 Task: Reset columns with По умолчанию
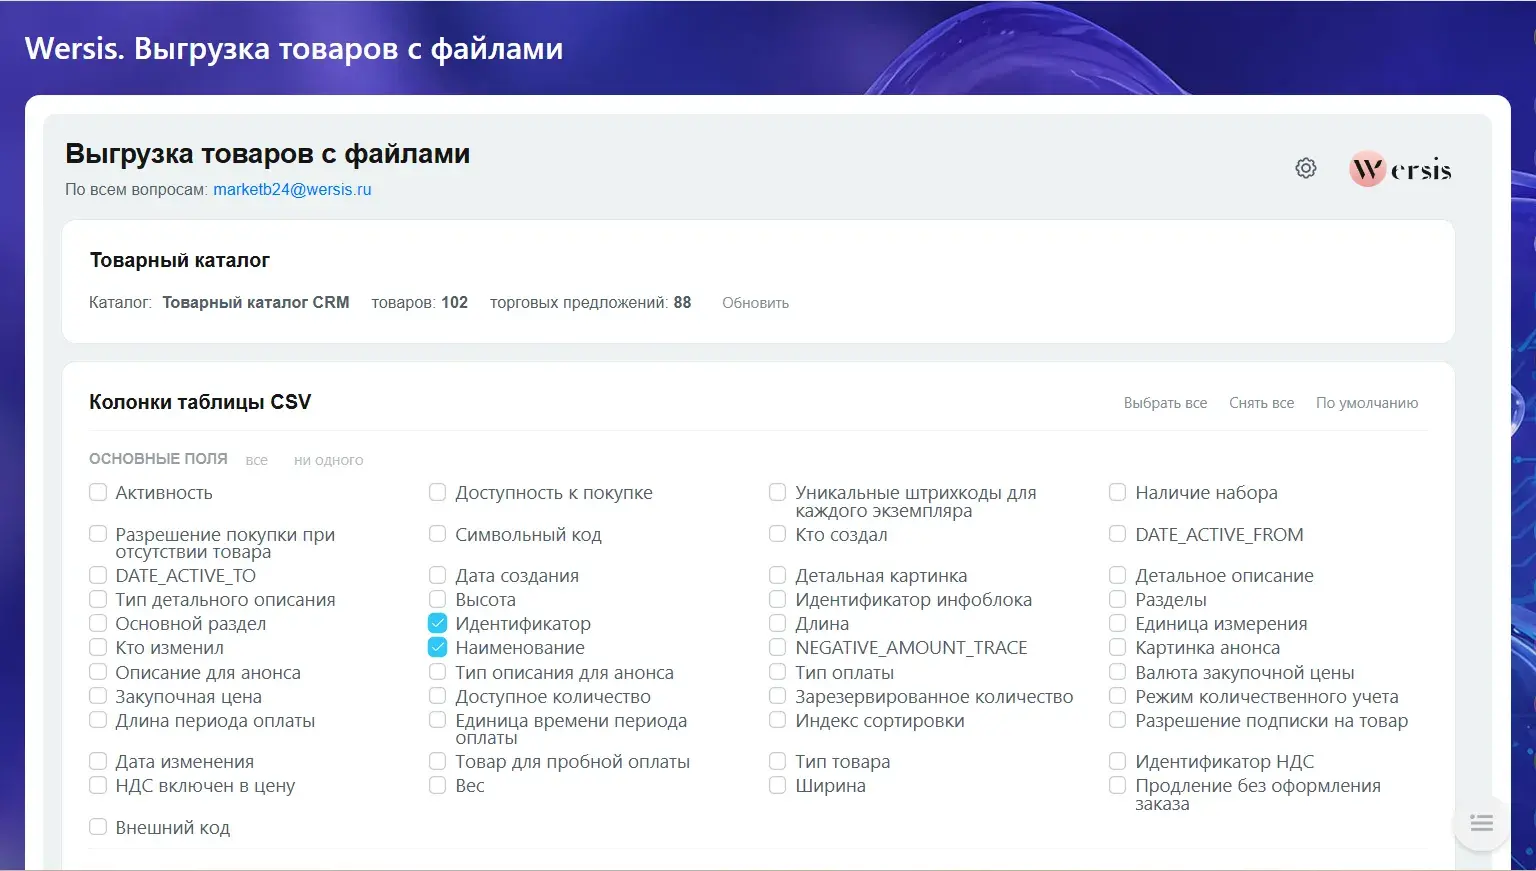(x=1367, y=403)
